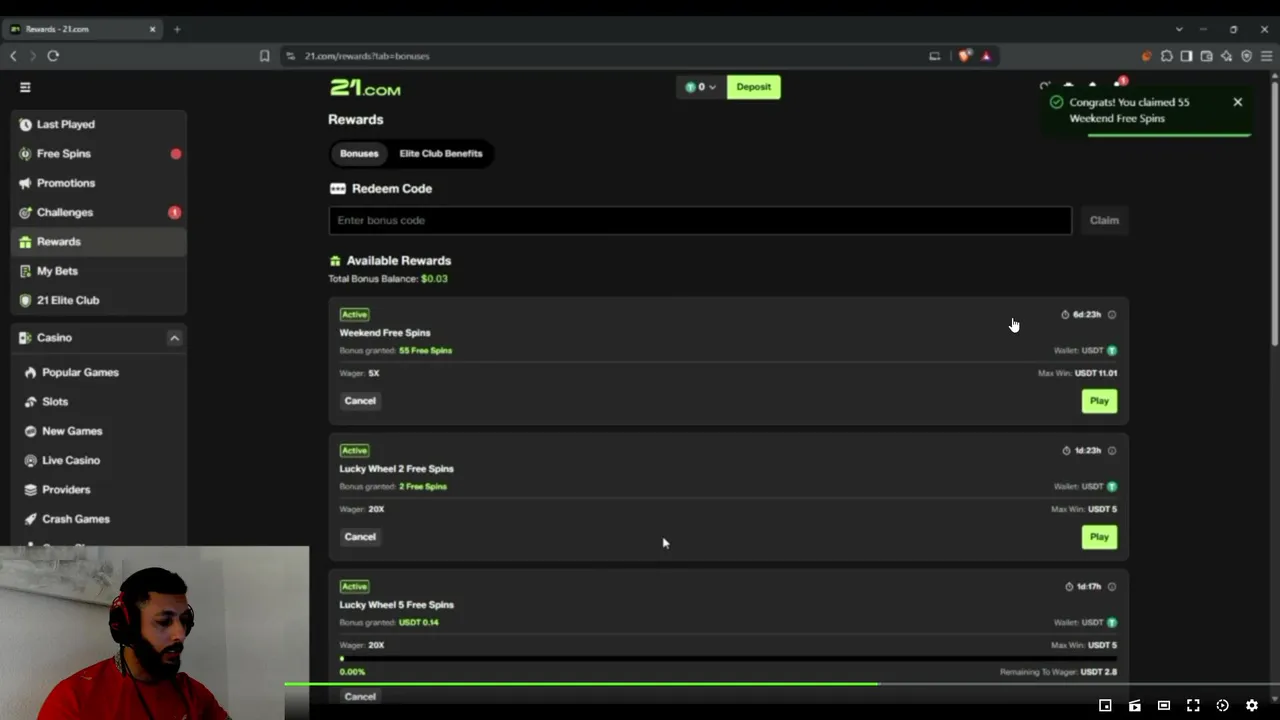Open Crash Games in the sidebar
The width and height of the screenshot is (1280, 720).
[x=98, y=519]
